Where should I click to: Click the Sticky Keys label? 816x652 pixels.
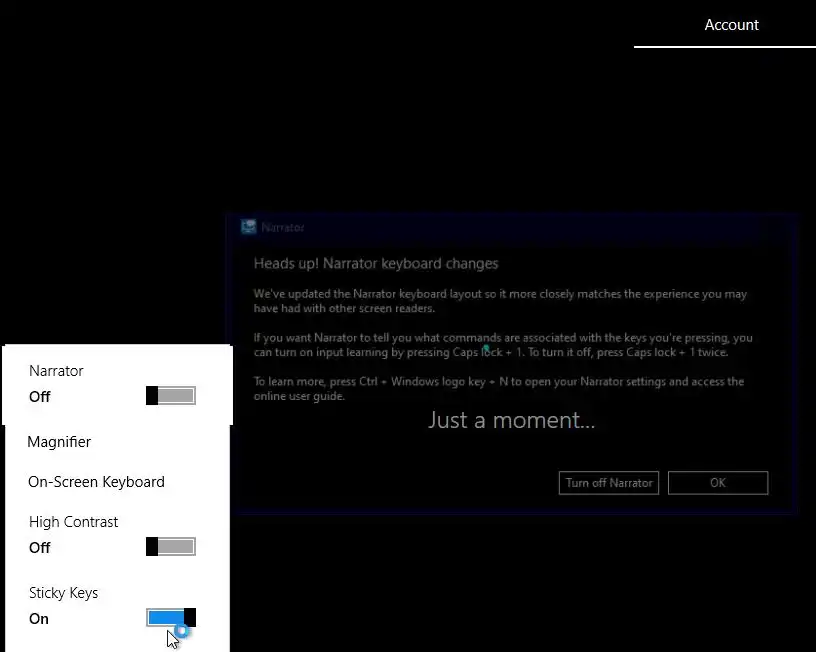pos(63,593)
